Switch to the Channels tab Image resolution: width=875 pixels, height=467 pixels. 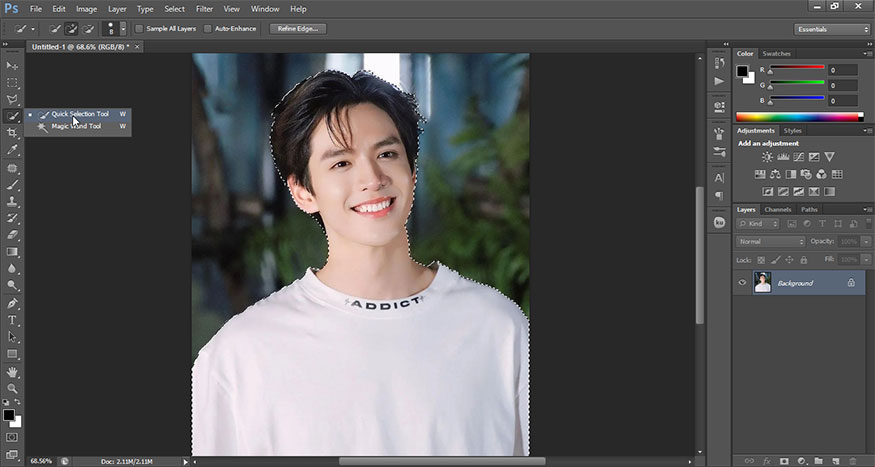pyautogui.click(x=777, y=209)
